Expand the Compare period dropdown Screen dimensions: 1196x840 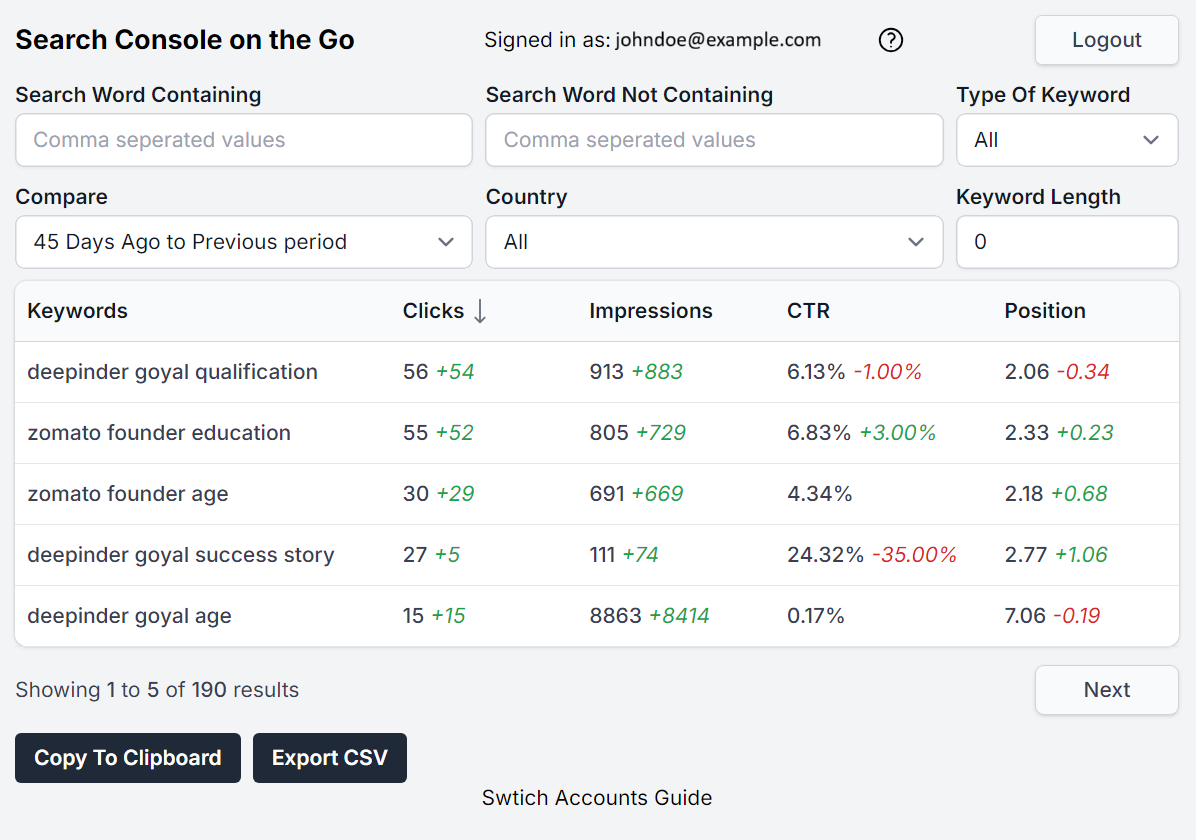point(243,242)
